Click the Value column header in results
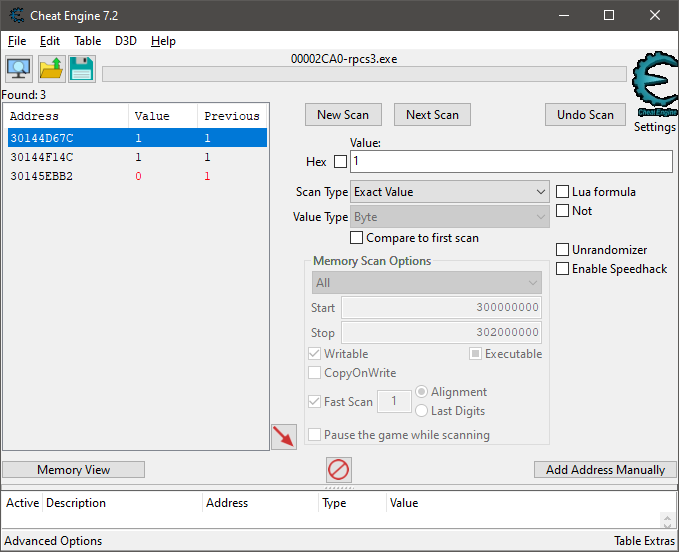Screen dimensions: 679x552 [163, 116]
